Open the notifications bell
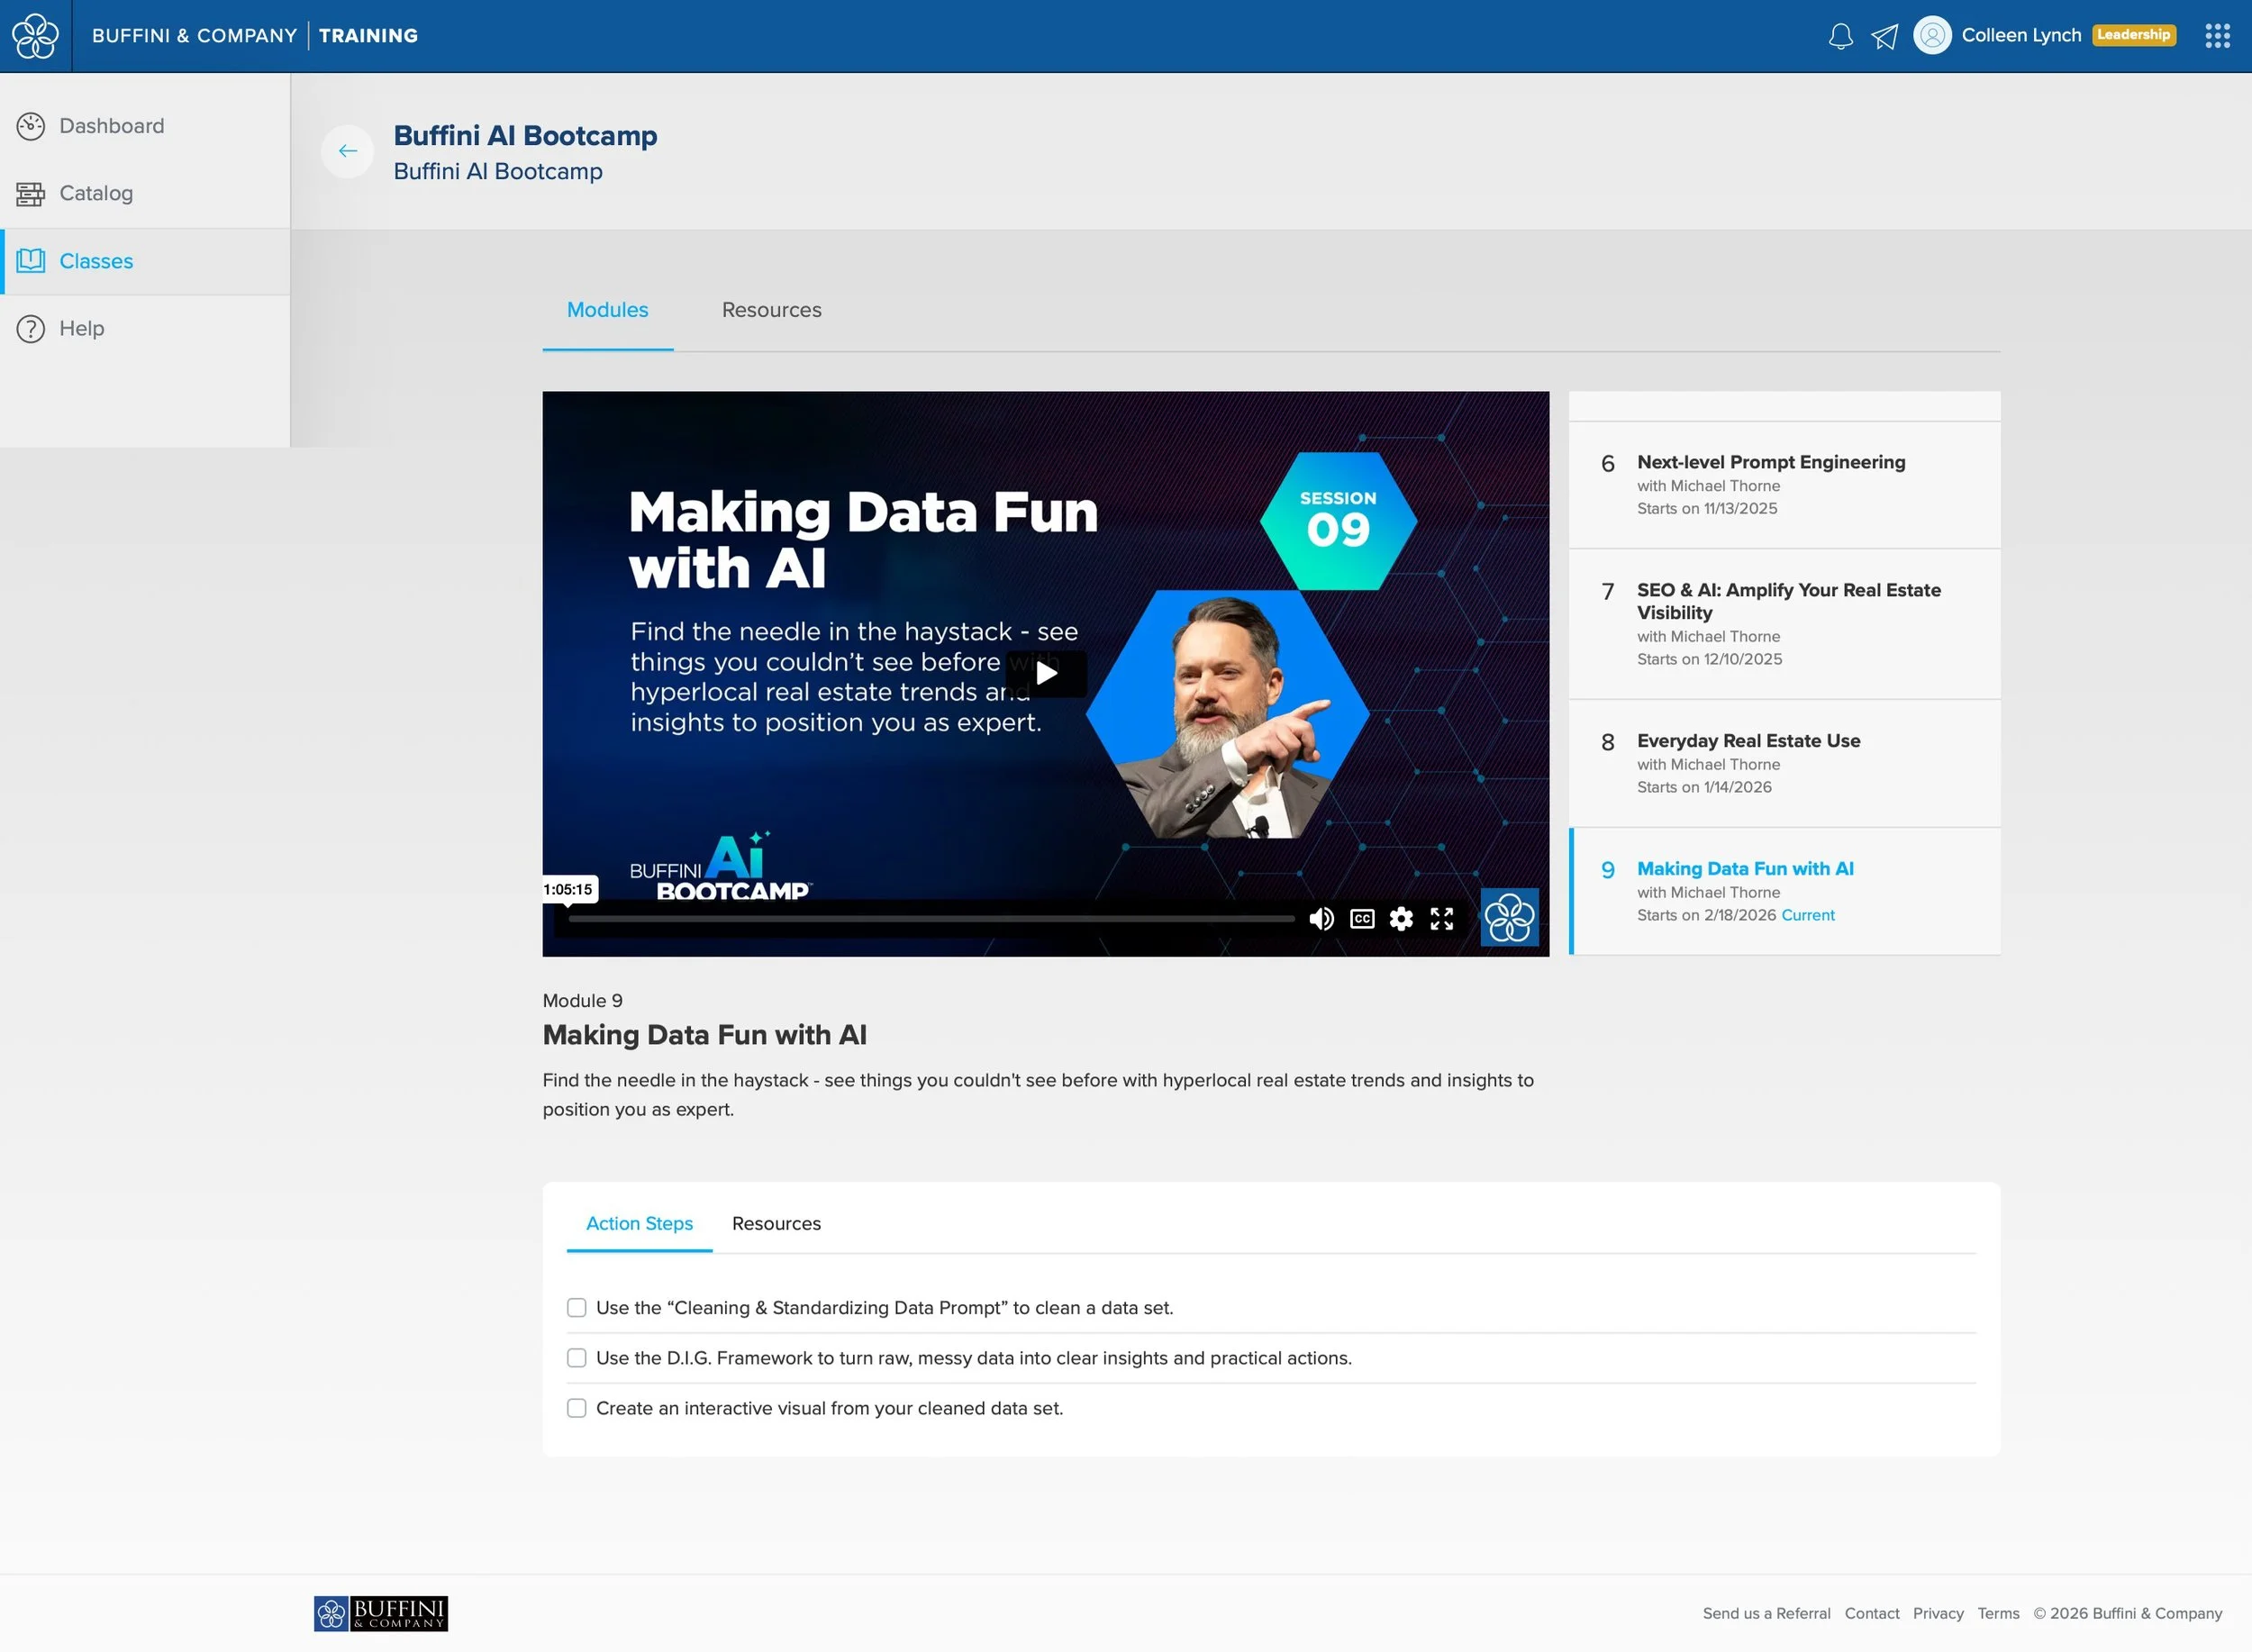This screenshot has height=1652, width=2252. click(1840, 36)
